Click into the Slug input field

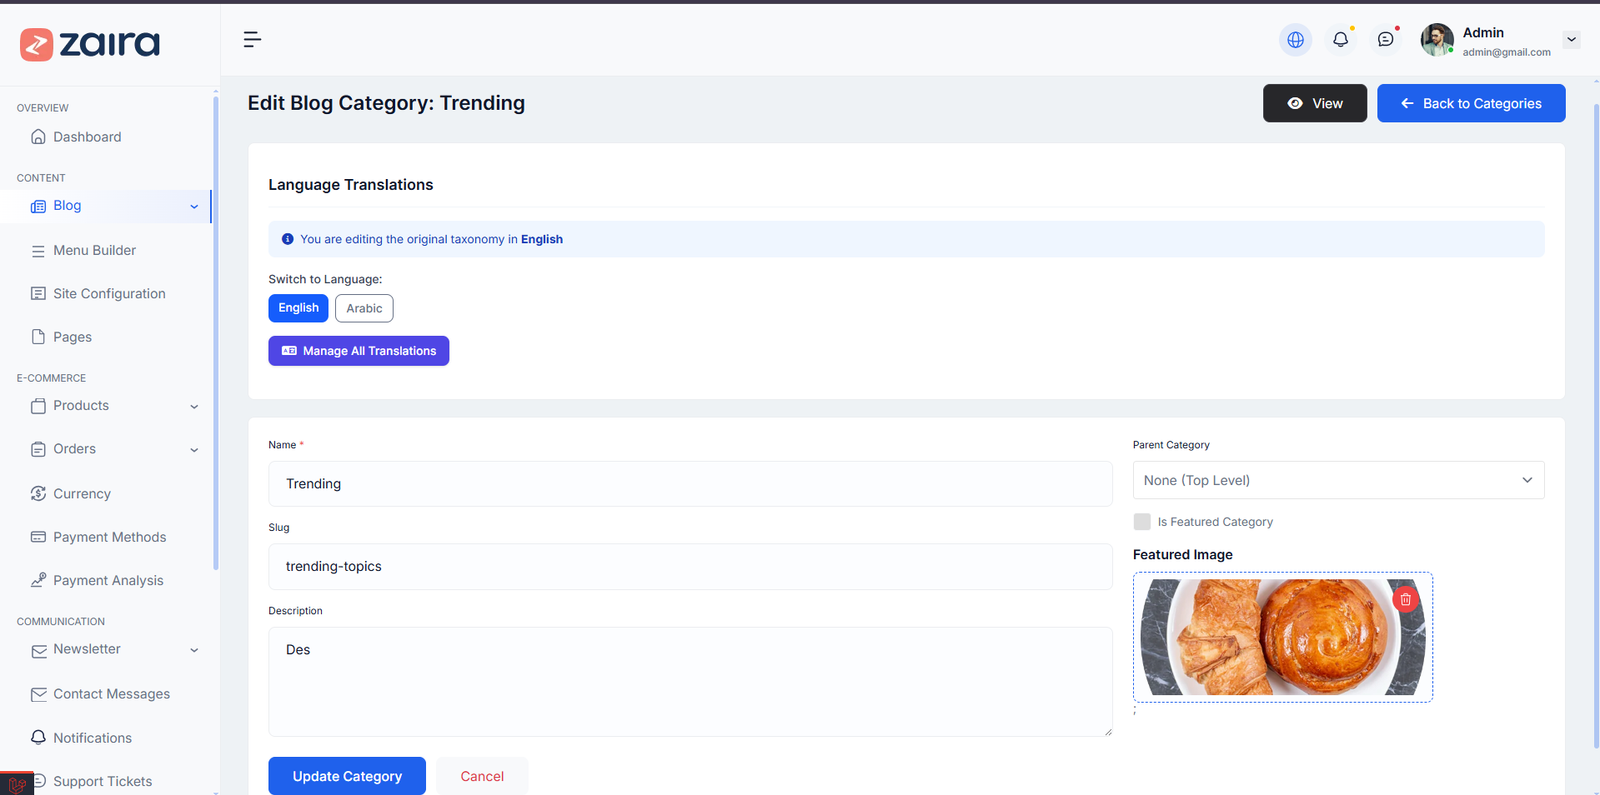pyautogui.click(x=690, y=567)
